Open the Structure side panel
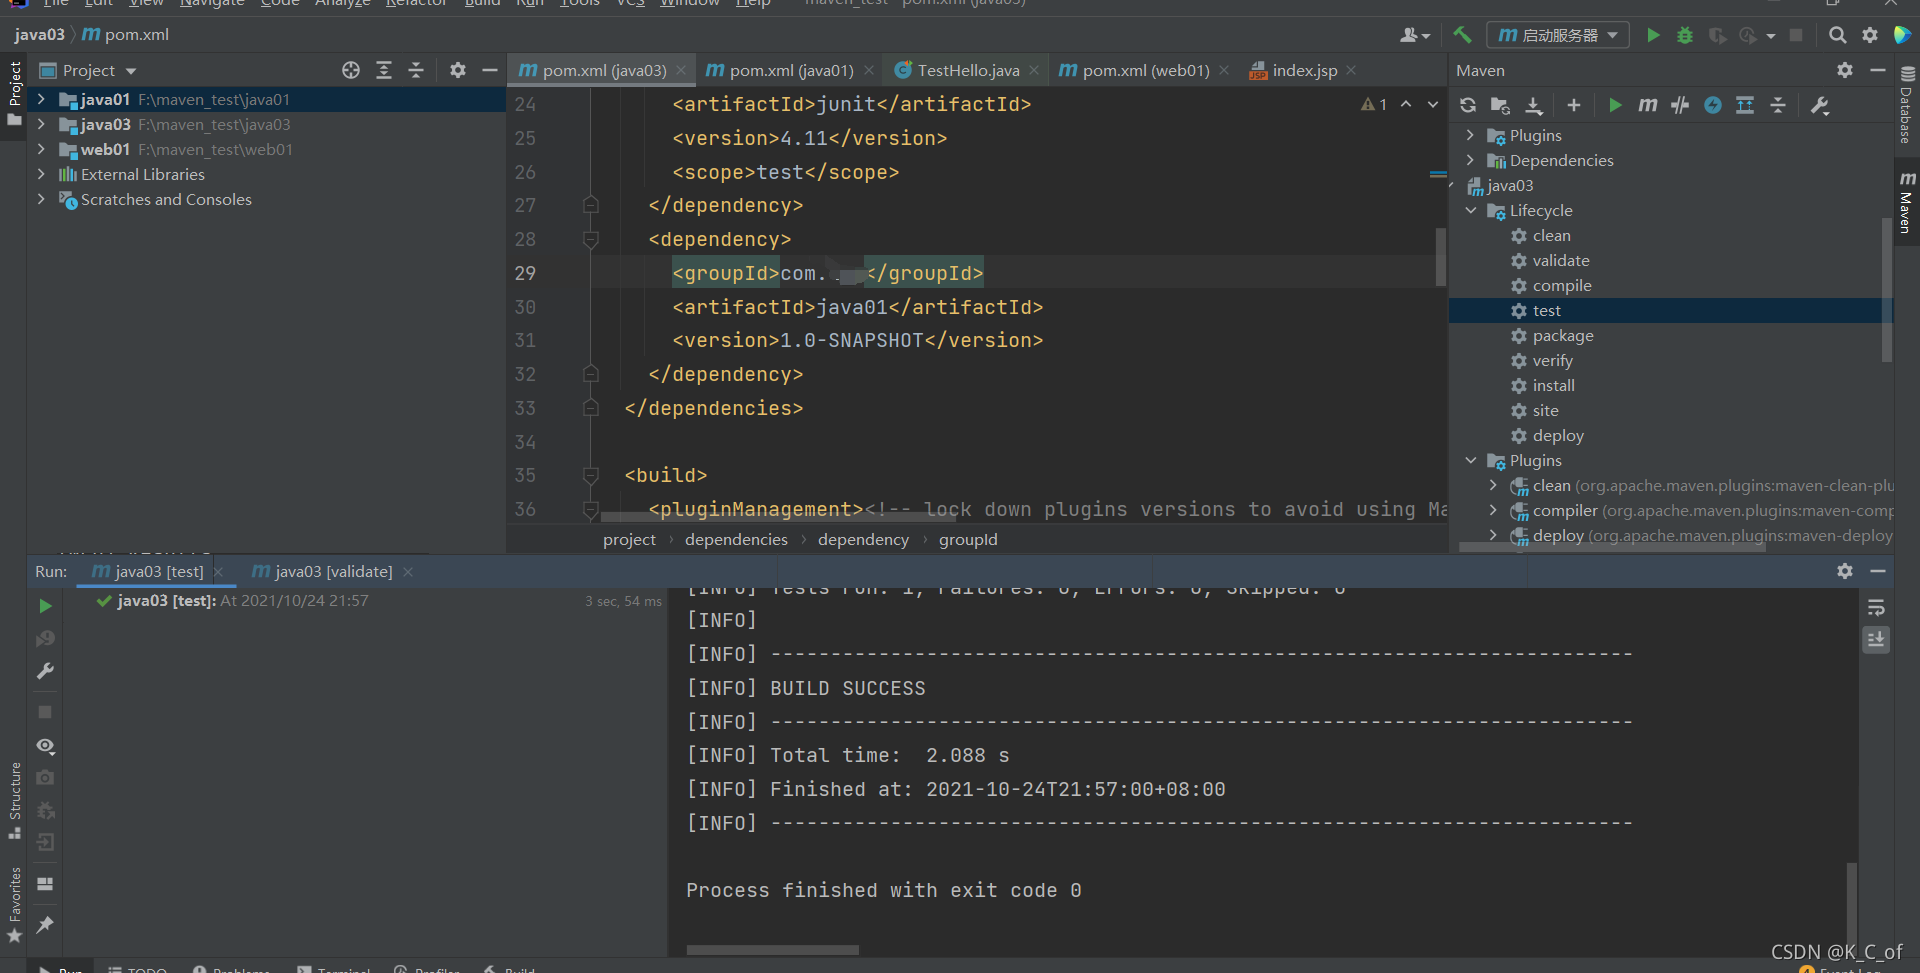This screenshot has height=973, width=1920. 15,800
